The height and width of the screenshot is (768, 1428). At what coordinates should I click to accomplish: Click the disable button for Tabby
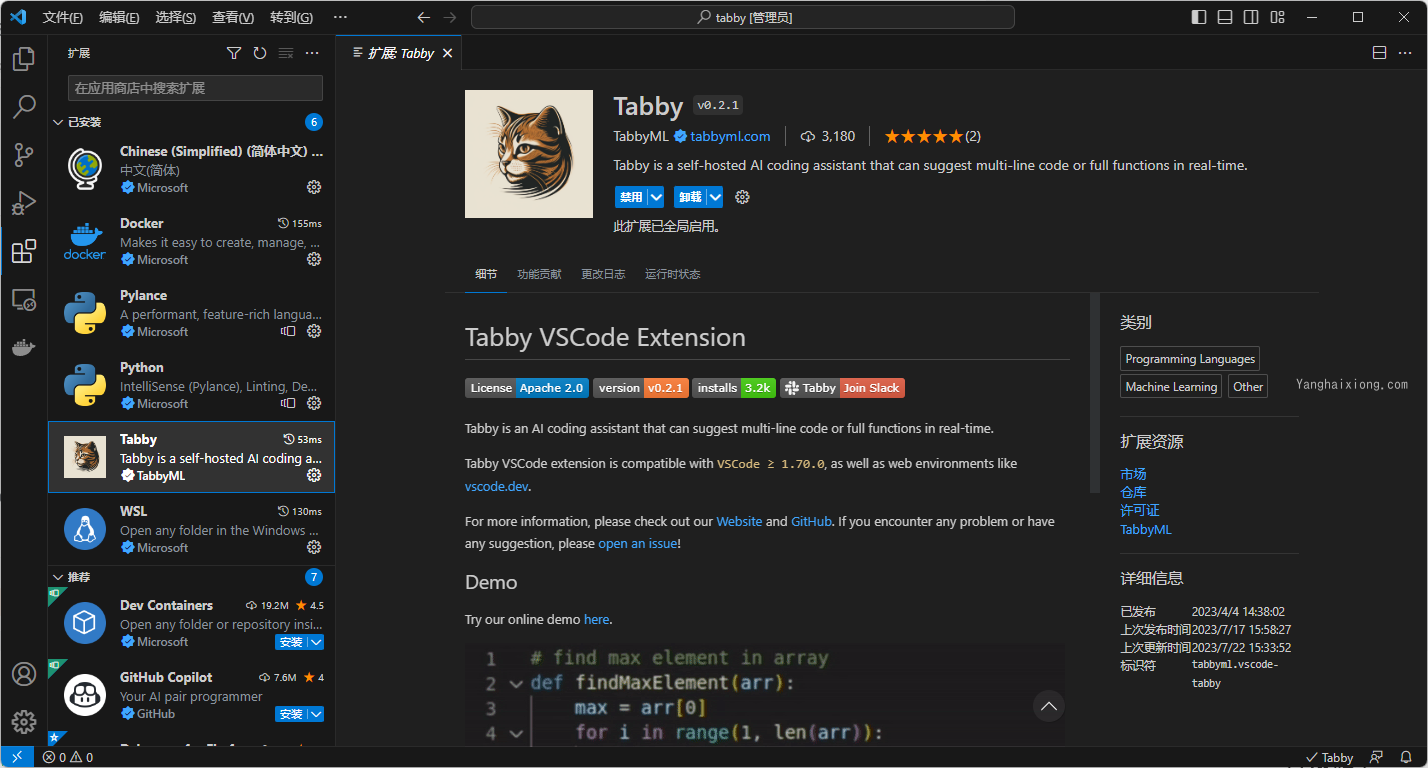point(631,197)
